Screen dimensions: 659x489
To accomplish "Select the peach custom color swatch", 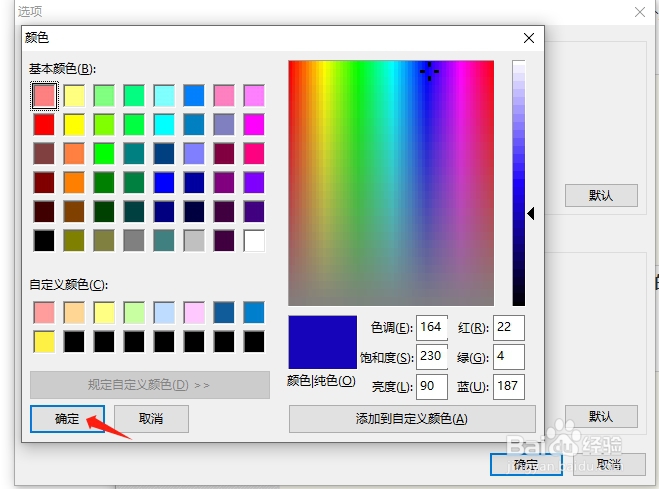I will pos(74,313).
